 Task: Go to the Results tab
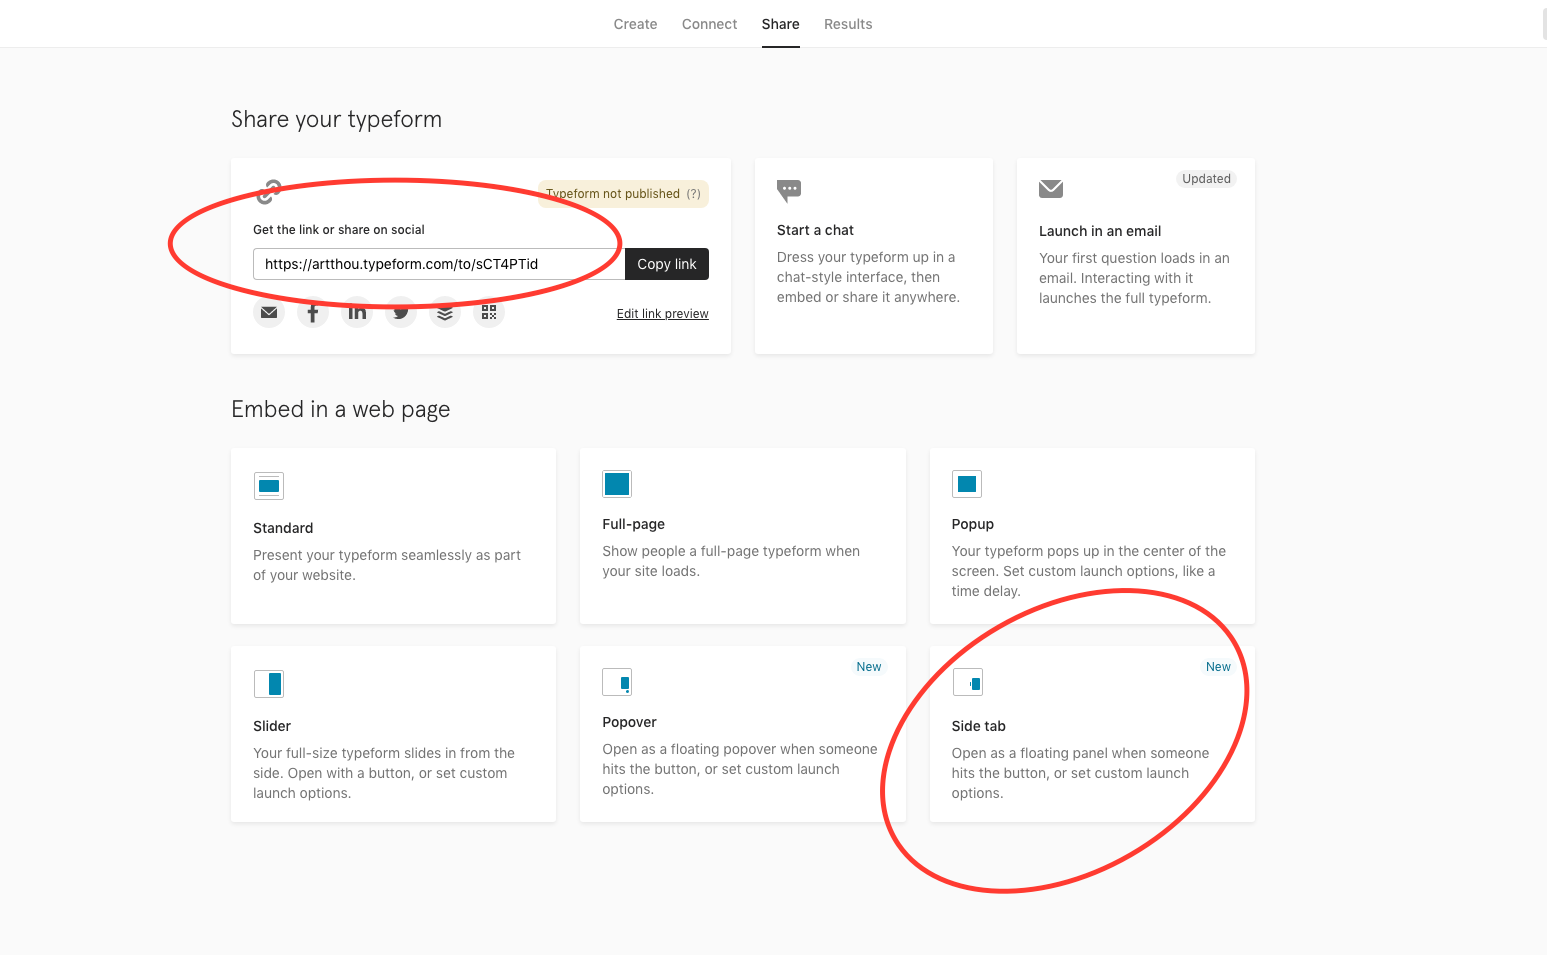click(x=848, y=24)
